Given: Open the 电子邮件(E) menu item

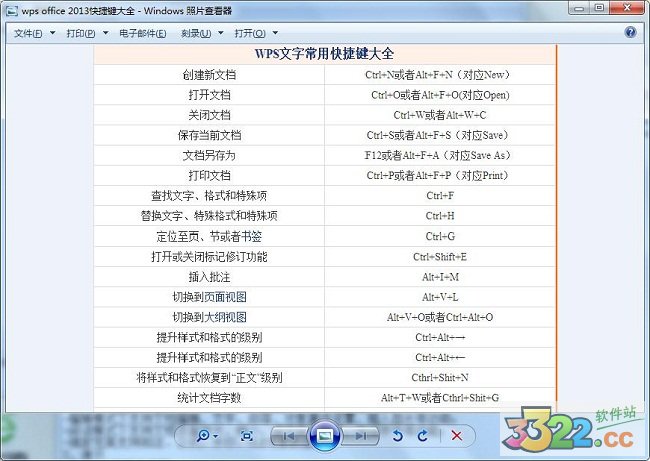Looking at the screenshot, I should point(143,33).
